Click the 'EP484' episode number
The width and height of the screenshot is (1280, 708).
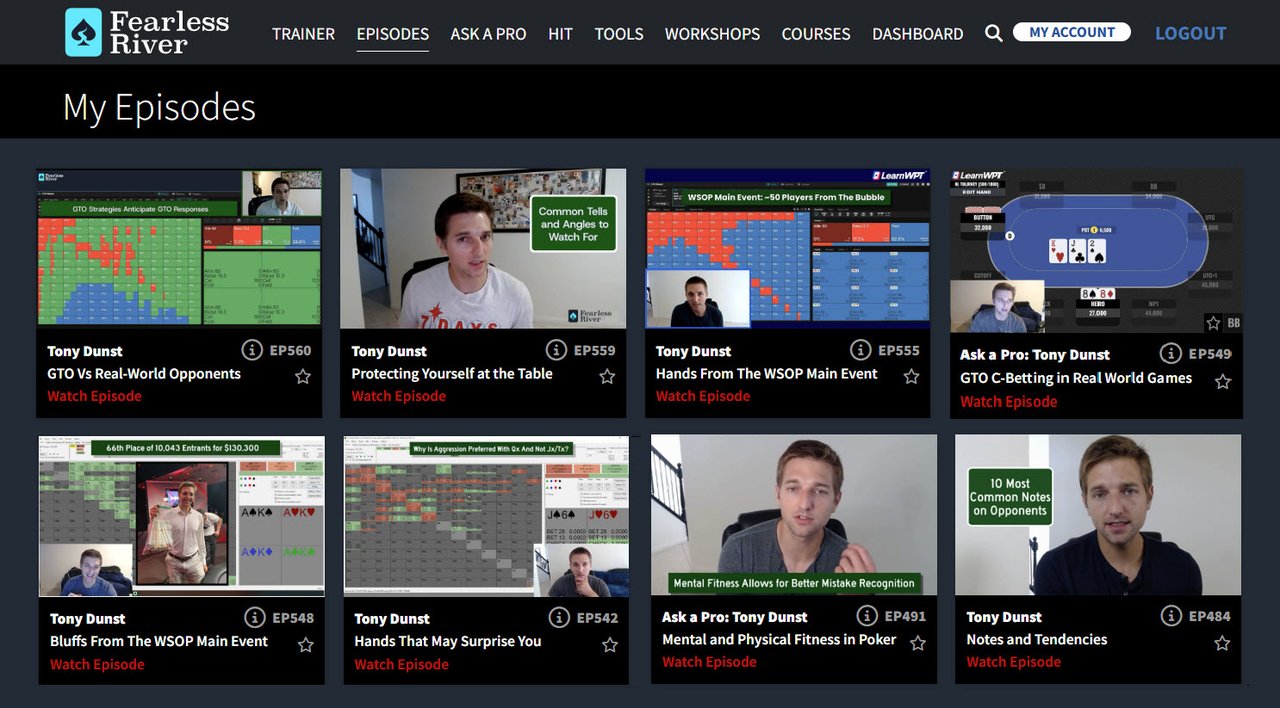click(1210, 616)
